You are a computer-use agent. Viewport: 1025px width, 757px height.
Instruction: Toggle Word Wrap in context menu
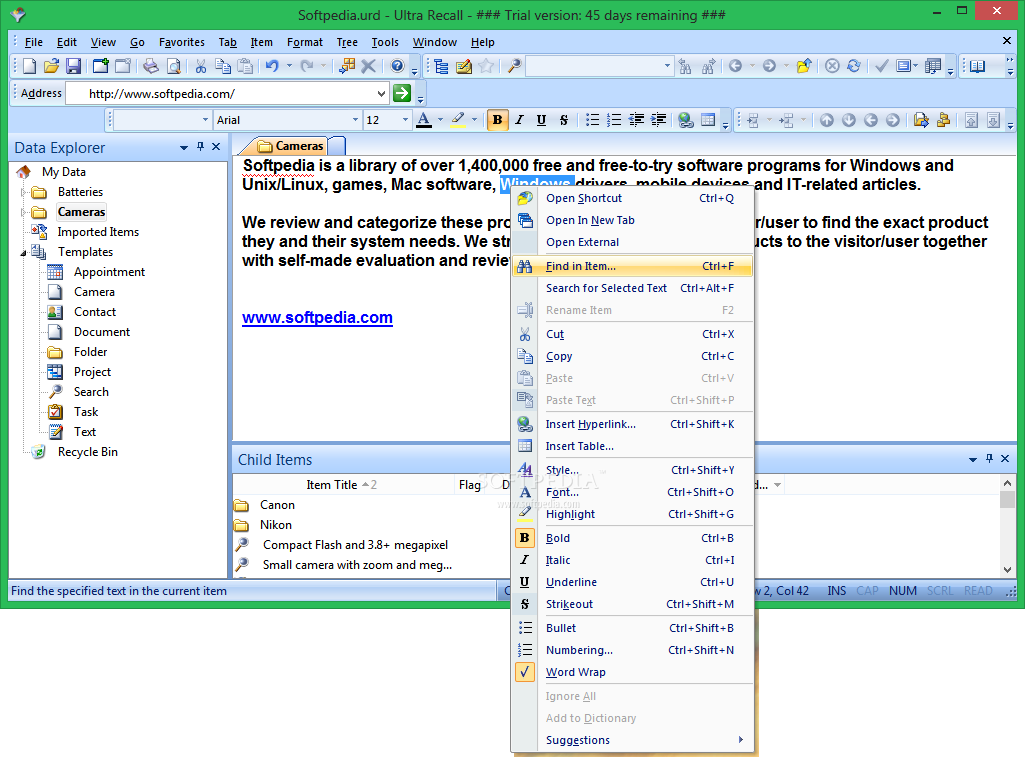[633, 672]
